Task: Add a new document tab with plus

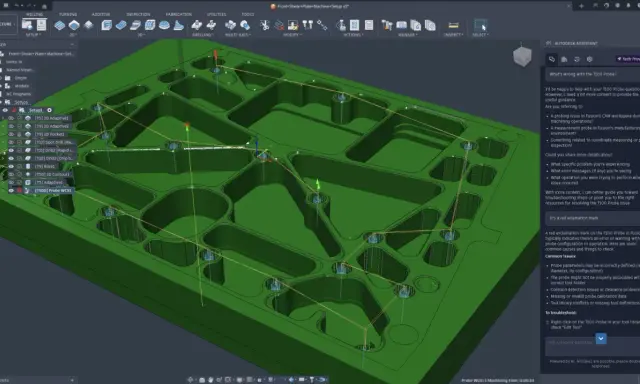Action: coord(581,6)
